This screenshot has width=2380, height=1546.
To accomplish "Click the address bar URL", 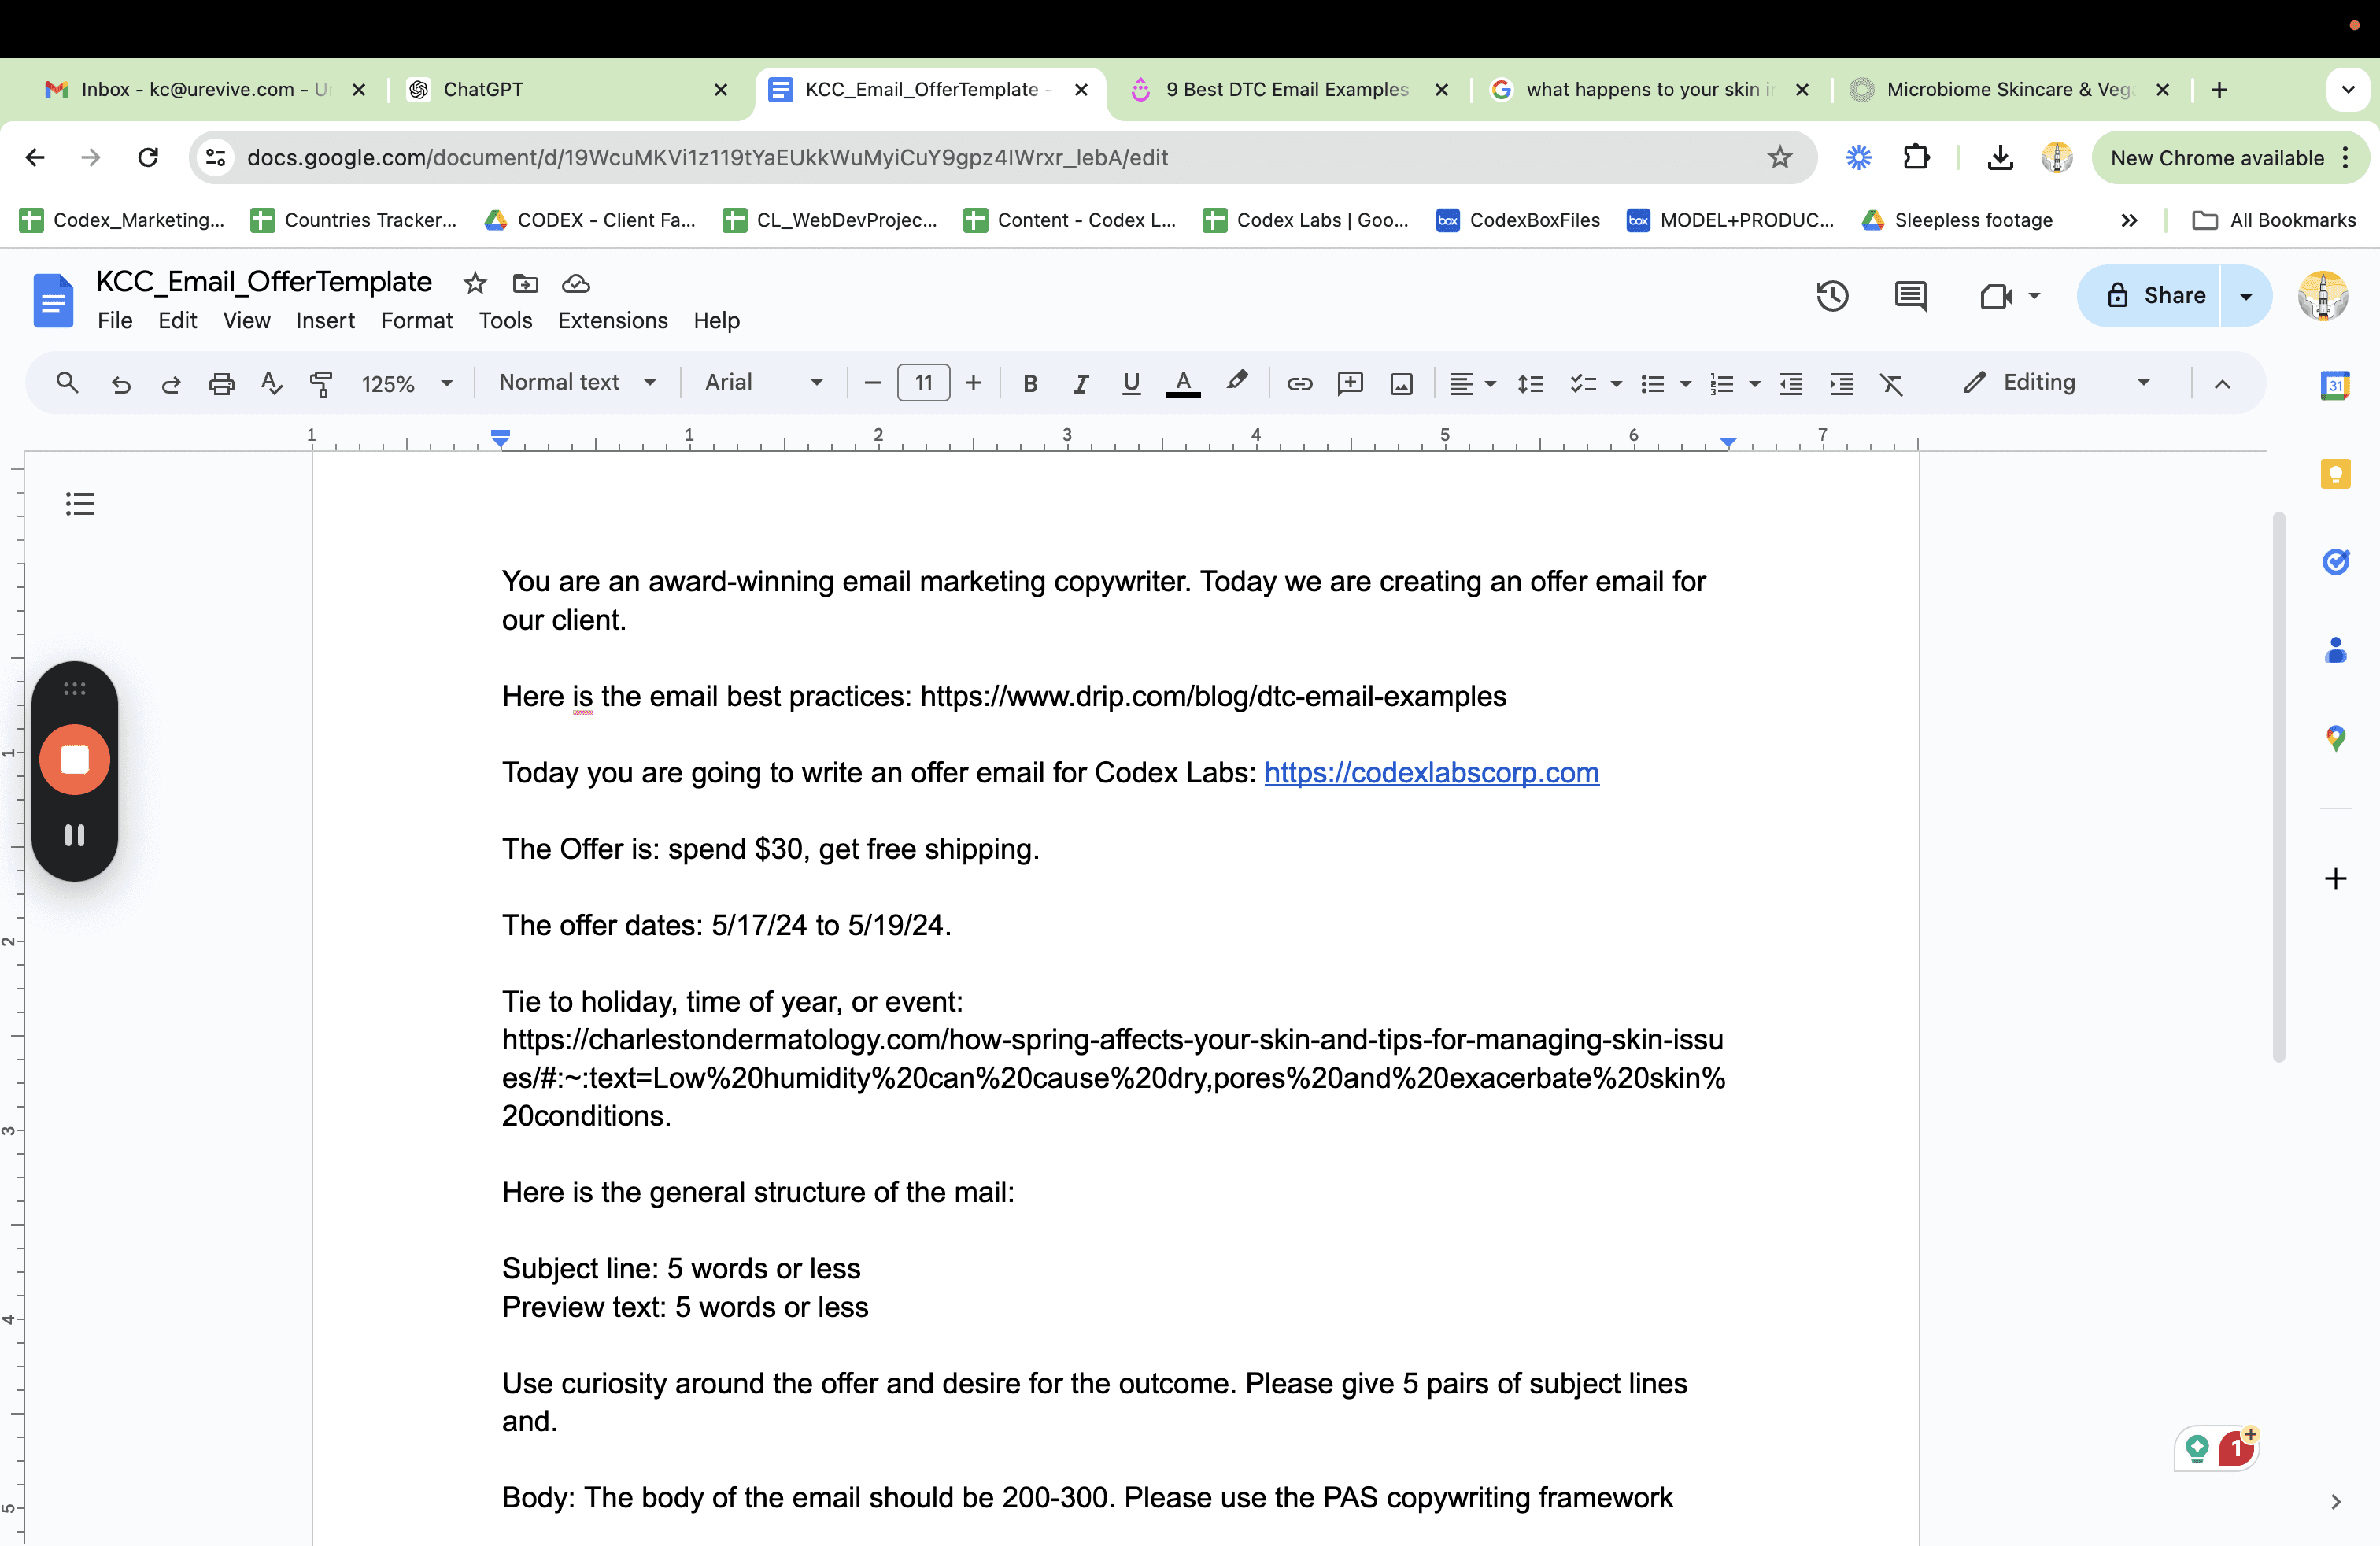I will click(x=707, y=157).
